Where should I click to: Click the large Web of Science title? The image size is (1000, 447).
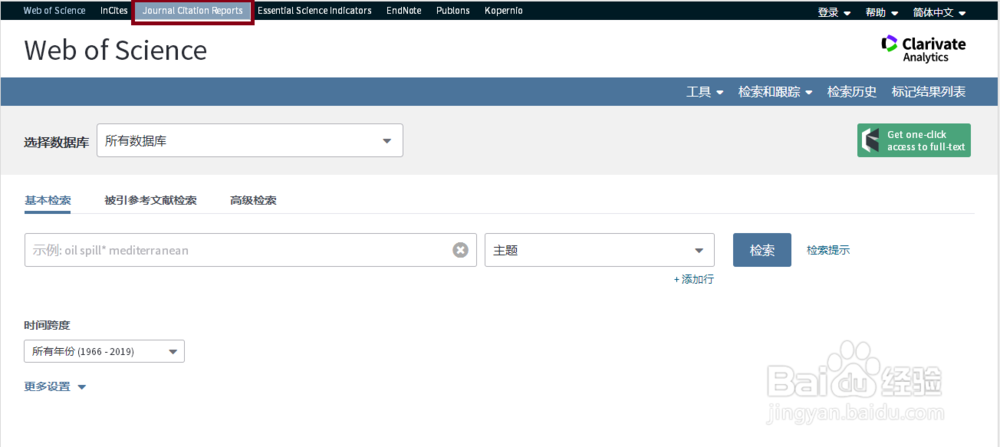point(115,50)
